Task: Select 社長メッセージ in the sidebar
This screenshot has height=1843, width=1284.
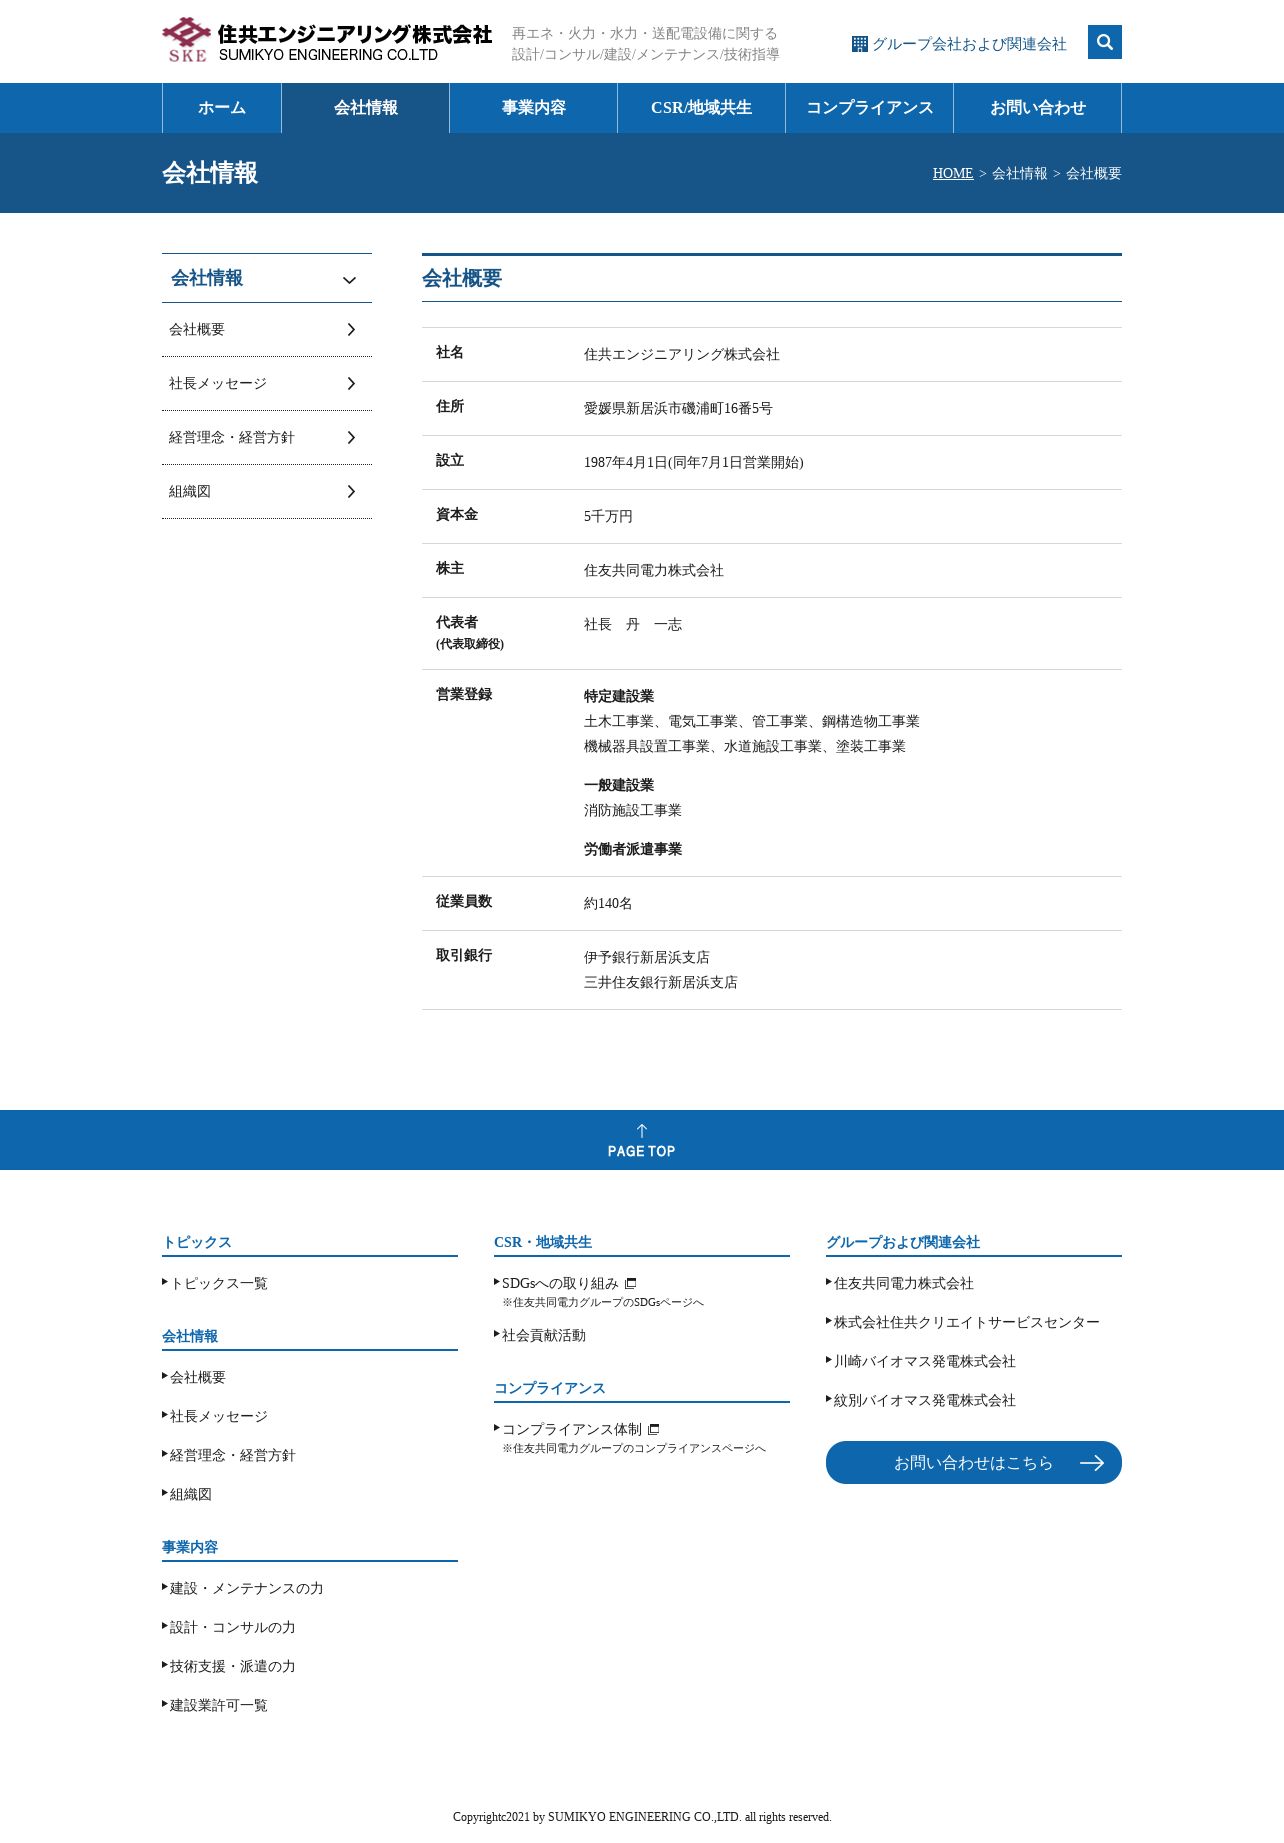Action: (x=267, y=384)
